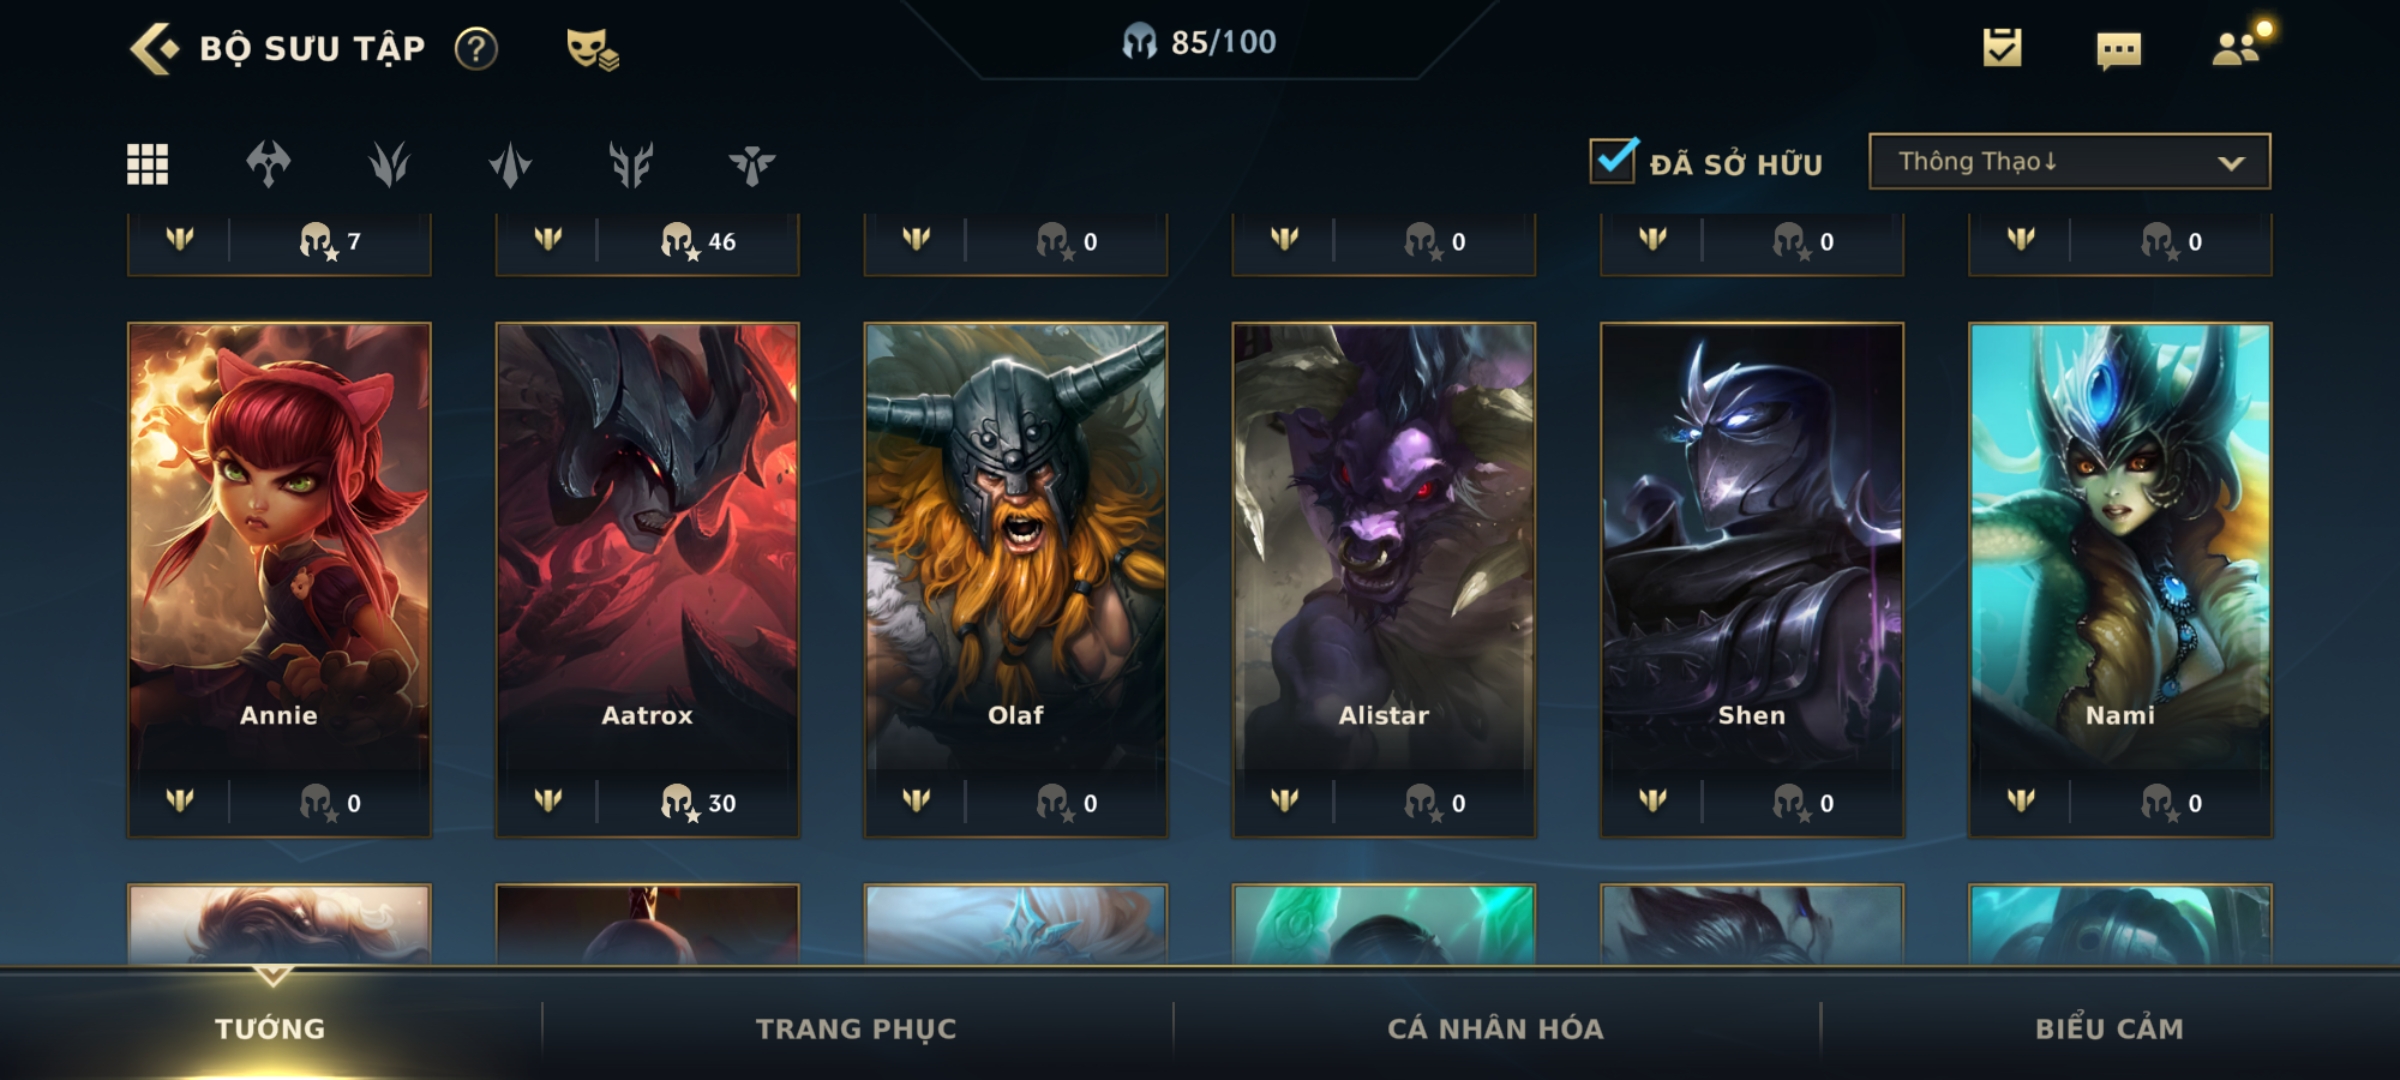Tap the 85/100 champion count indicator
This screenshot has width=2400, height=1080.
[x=1198, y=42]
